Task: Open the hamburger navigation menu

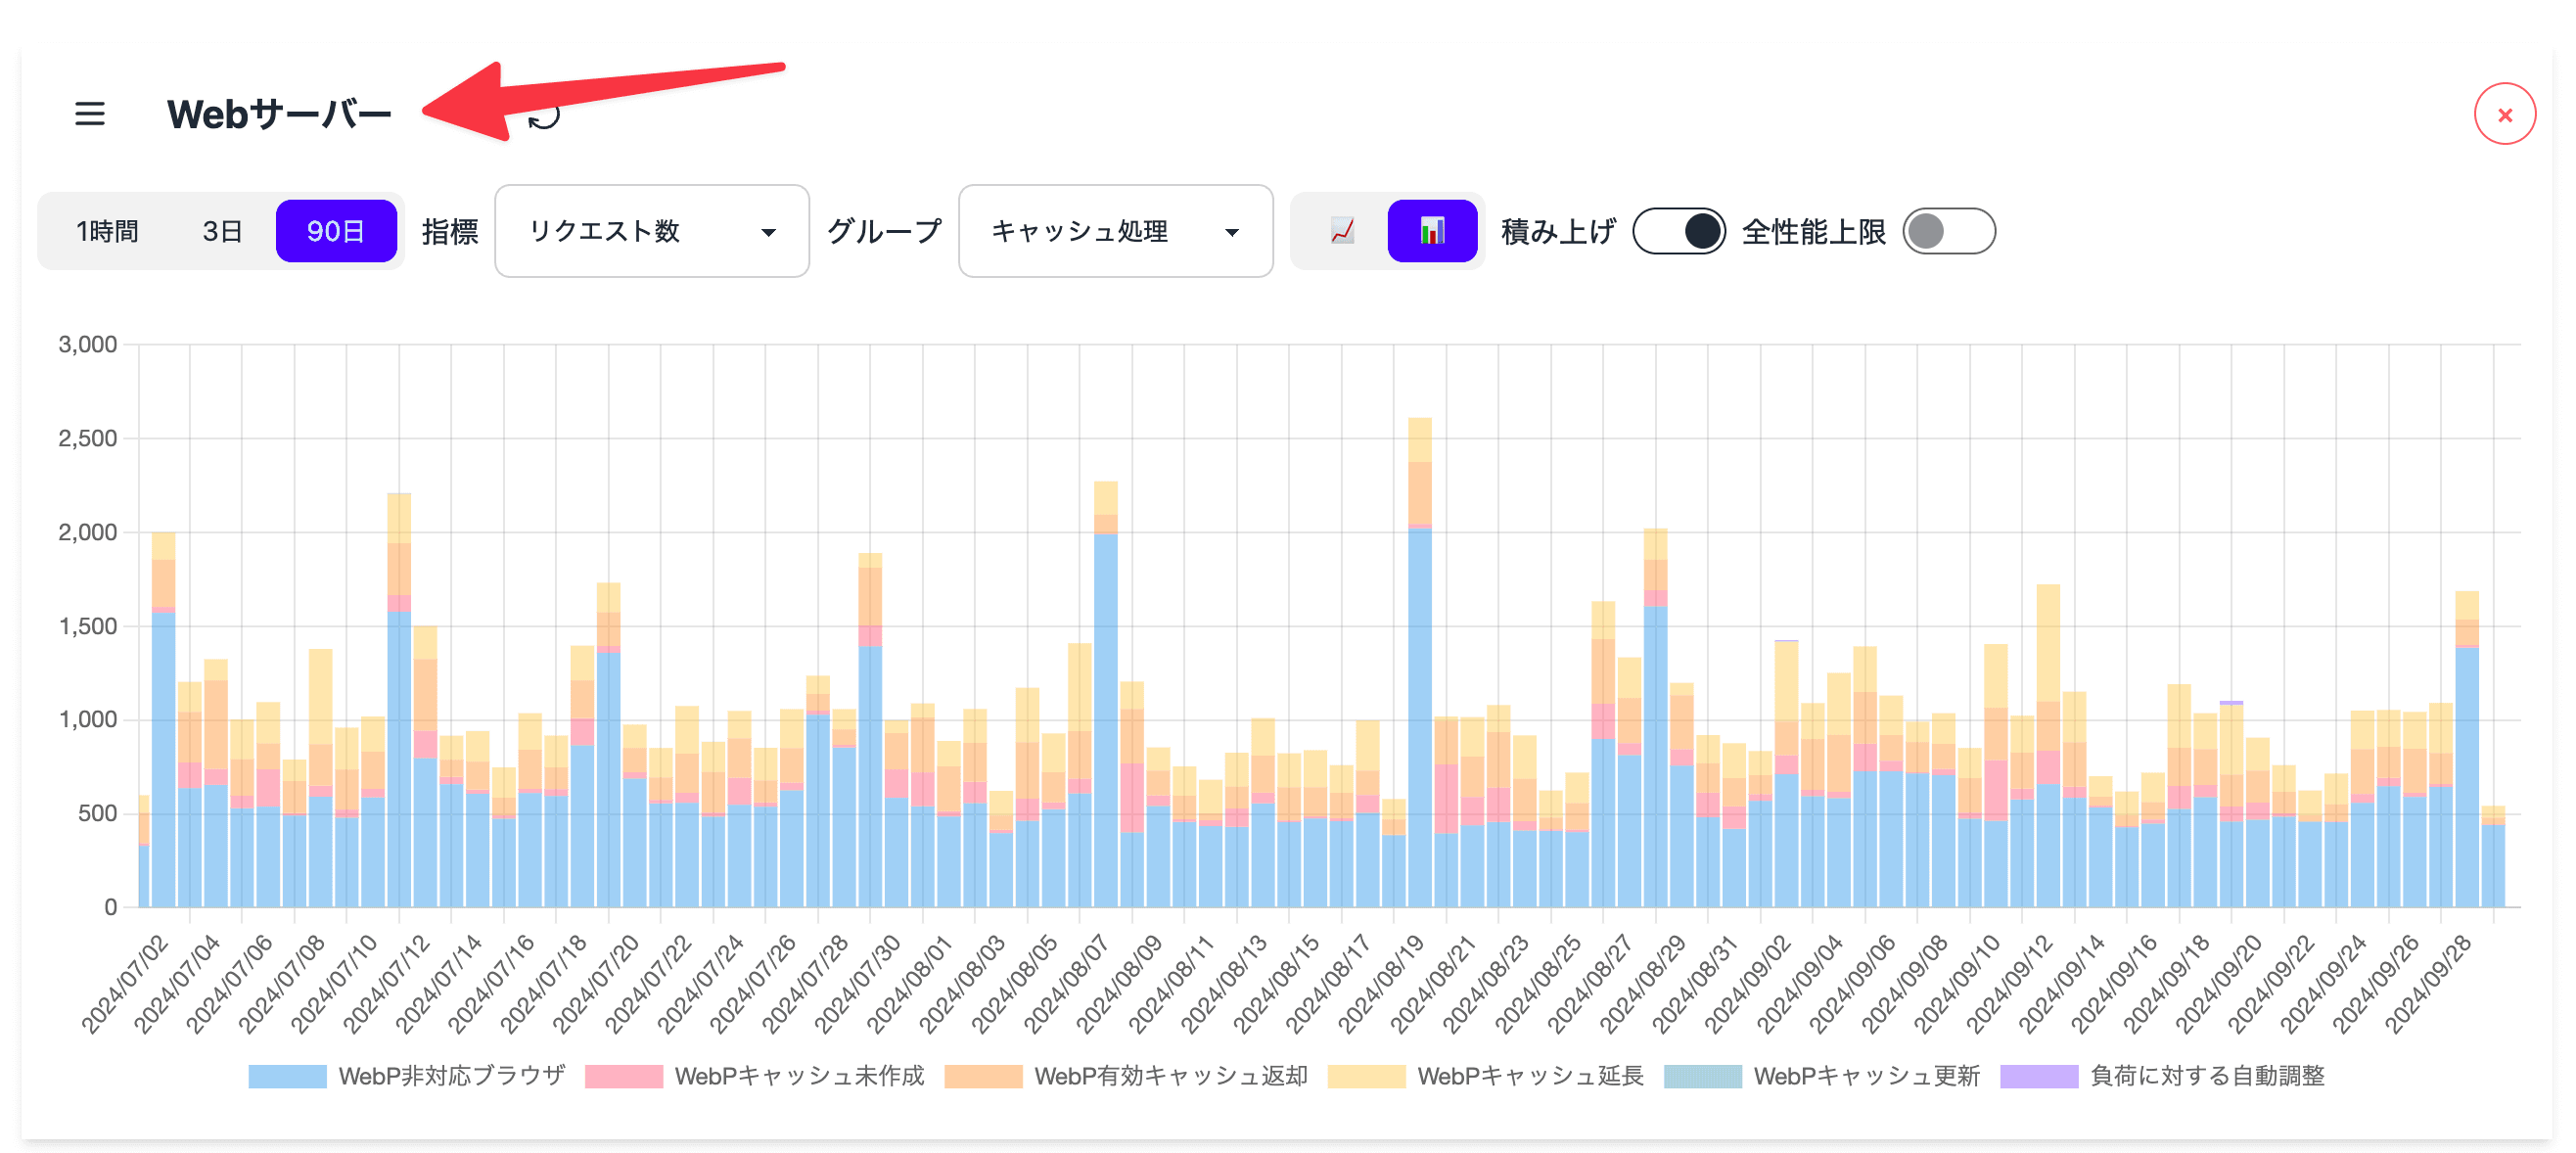Action: click(90, 114)
